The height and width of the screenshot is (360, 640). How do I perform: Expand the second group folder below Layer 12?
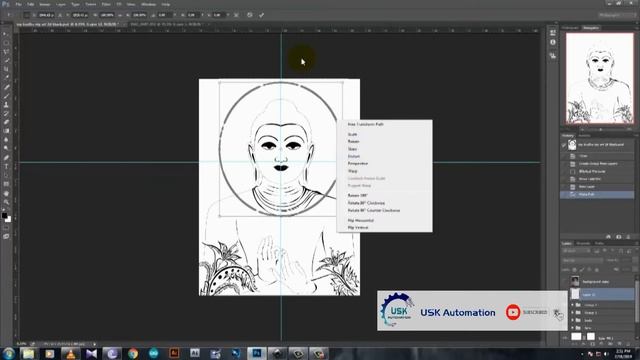572,313
